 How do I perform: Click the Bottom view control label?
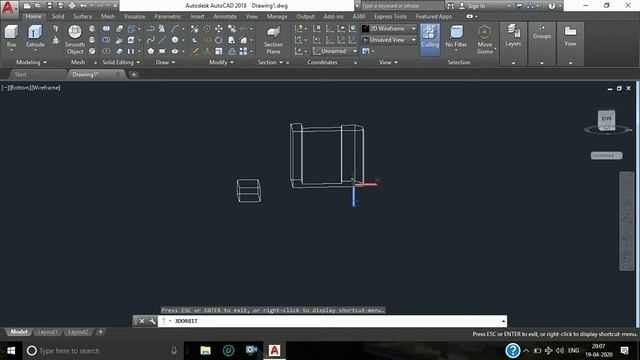pyautogui.click(x=19, y=88)
